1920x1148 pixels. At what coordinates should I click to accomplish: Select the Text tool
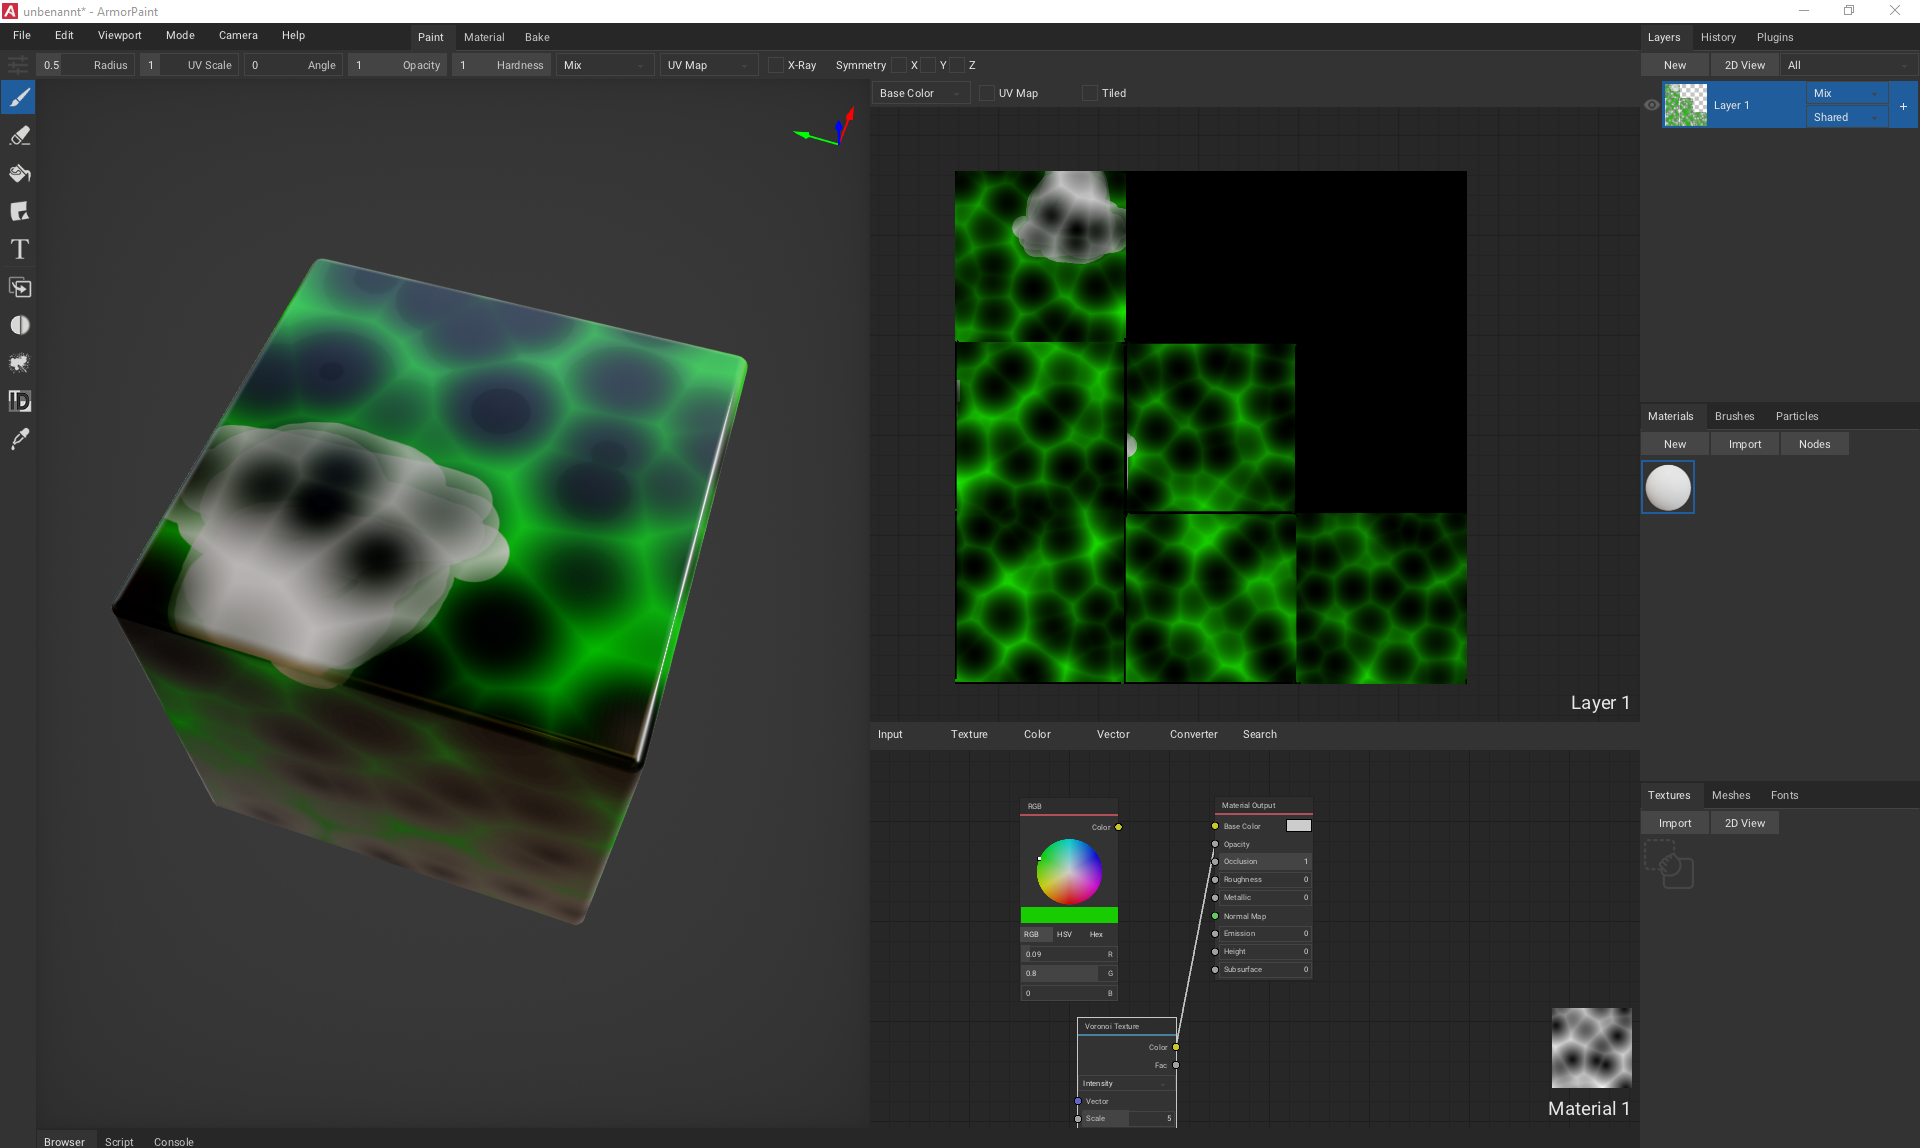(19, 249)
